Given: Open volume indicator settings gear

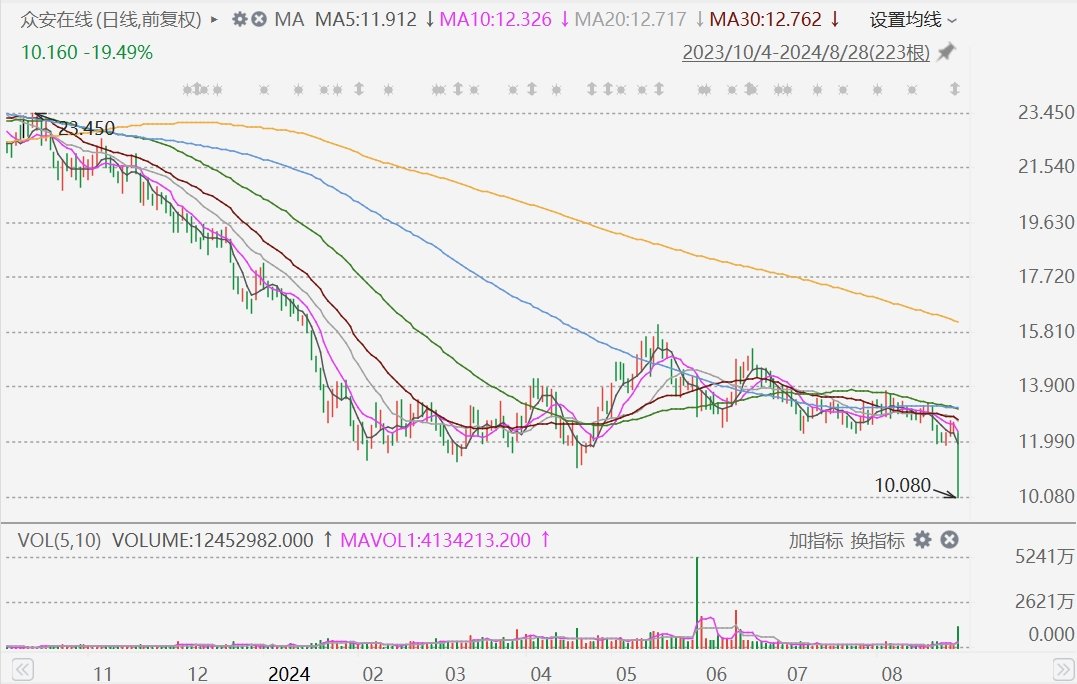Looking at the screenshot, I should coord(922,540).
